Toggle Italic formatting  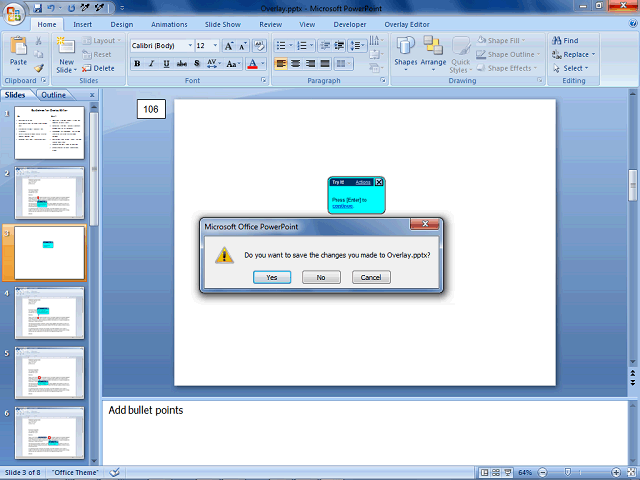pos(151,64)
